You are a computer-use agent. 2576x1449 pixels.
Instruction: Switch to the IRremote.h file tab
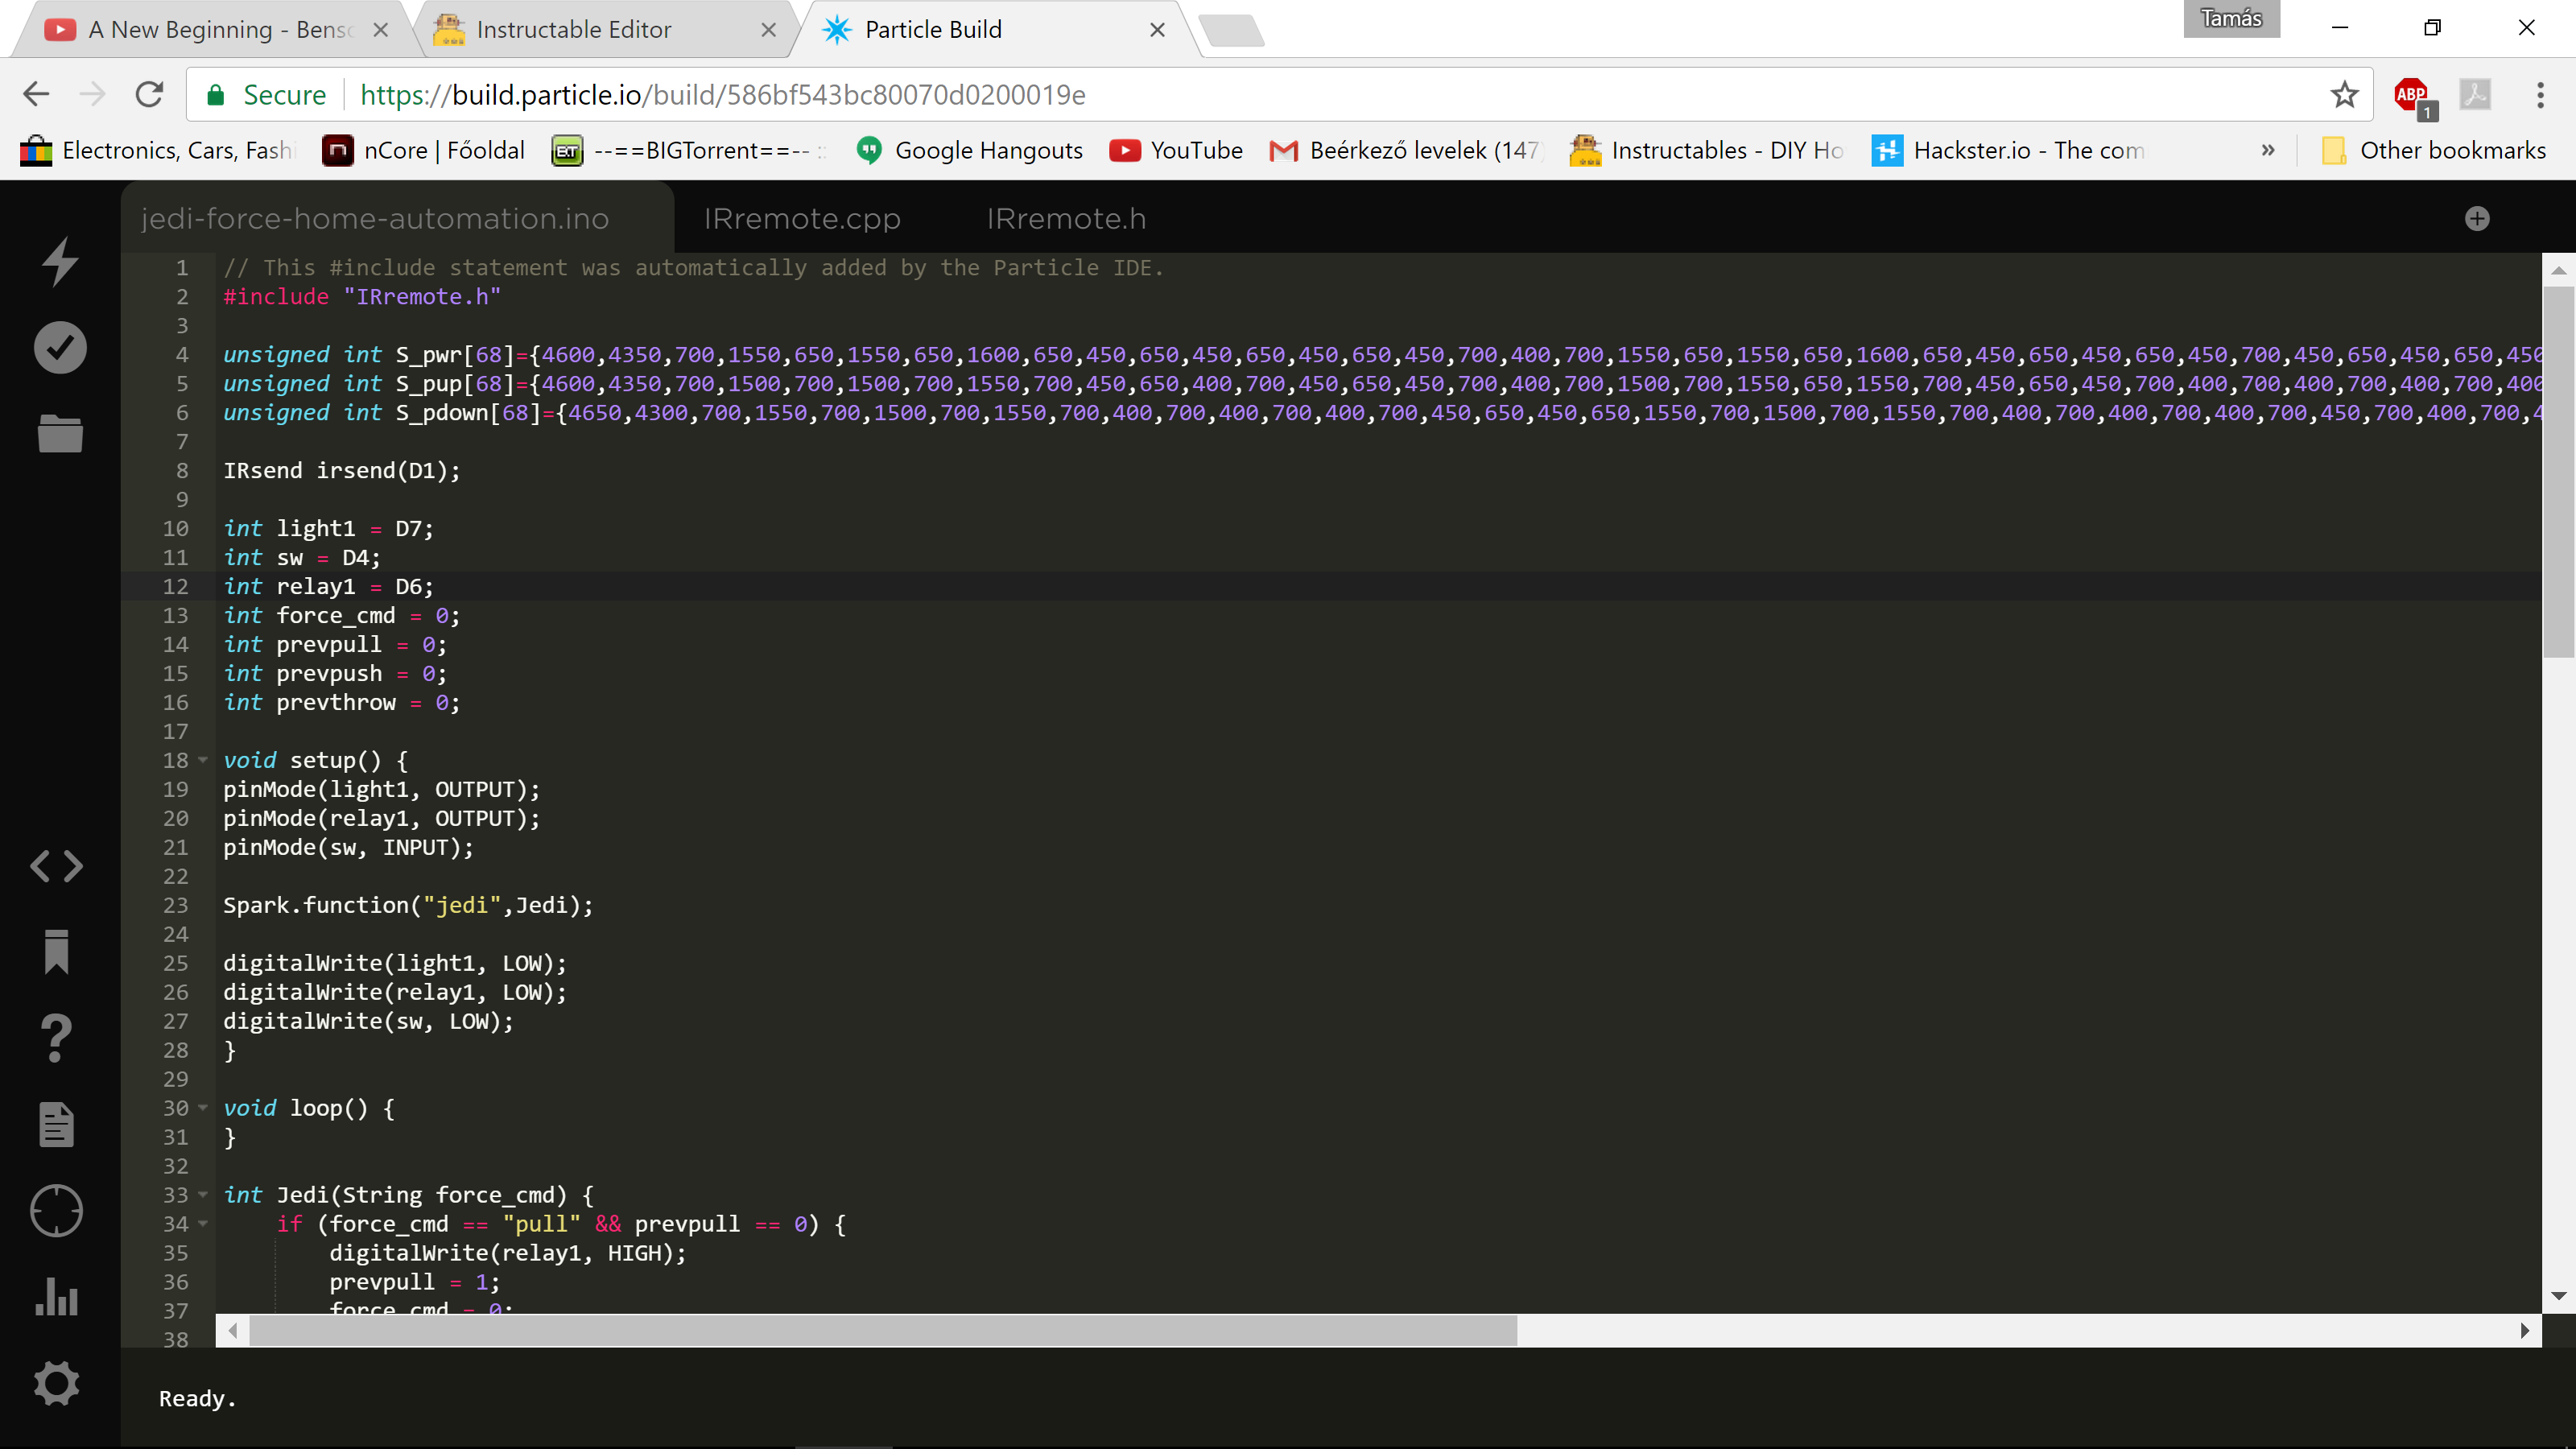pyautogui.click(x=1066, y=219)
